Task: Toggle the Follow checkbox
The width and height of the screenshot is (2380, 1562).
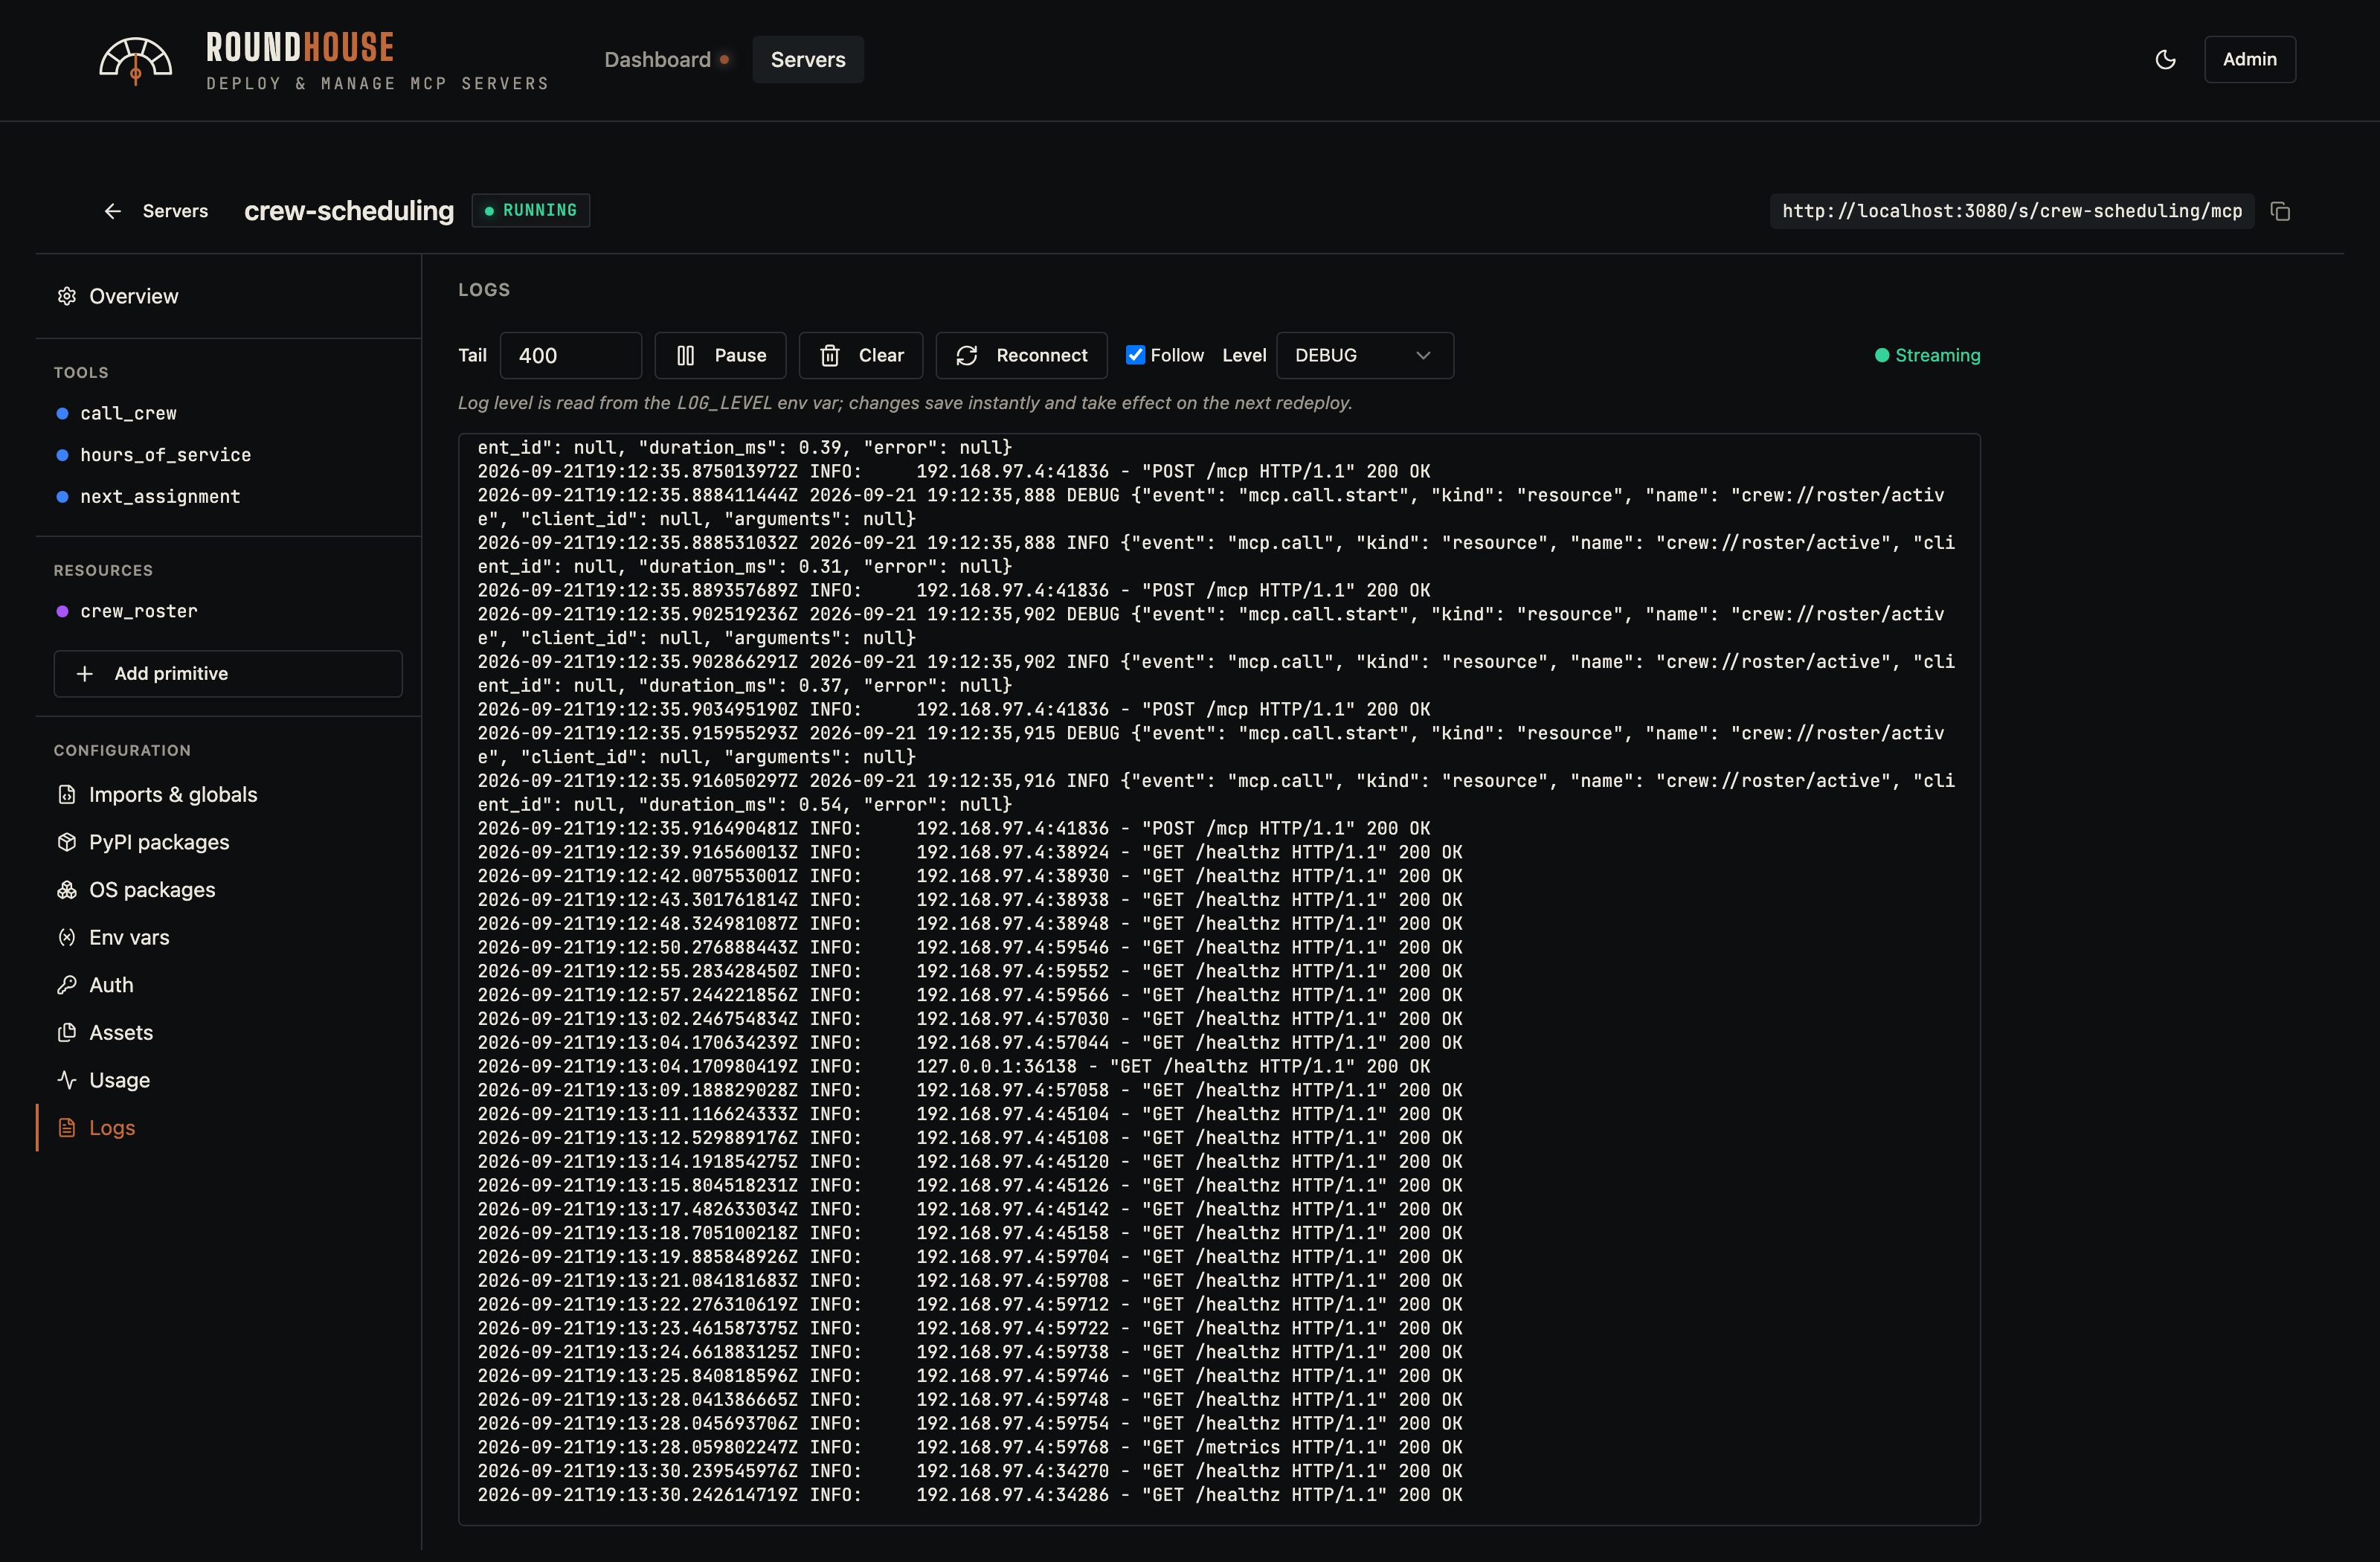Action: (1135, 355)
